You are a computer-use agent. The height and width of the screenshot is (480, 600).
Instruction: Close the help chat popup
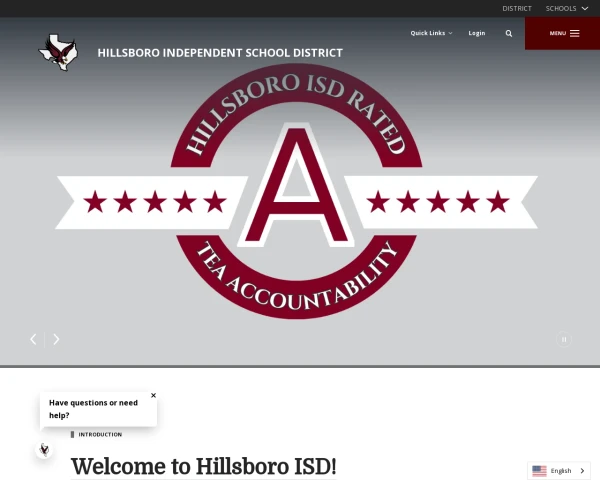pyautogui.click(x=153, y=395)
